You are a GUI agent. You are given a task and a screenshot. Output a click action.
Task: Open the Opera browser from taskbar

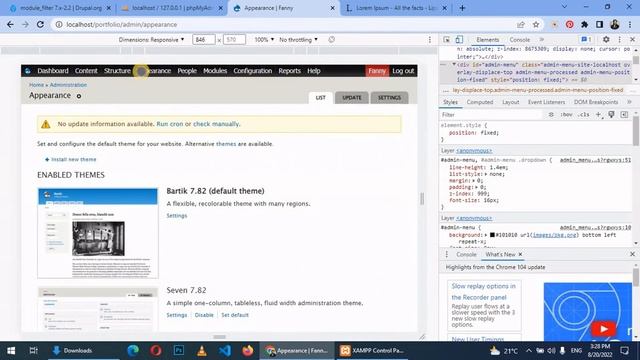156,351
